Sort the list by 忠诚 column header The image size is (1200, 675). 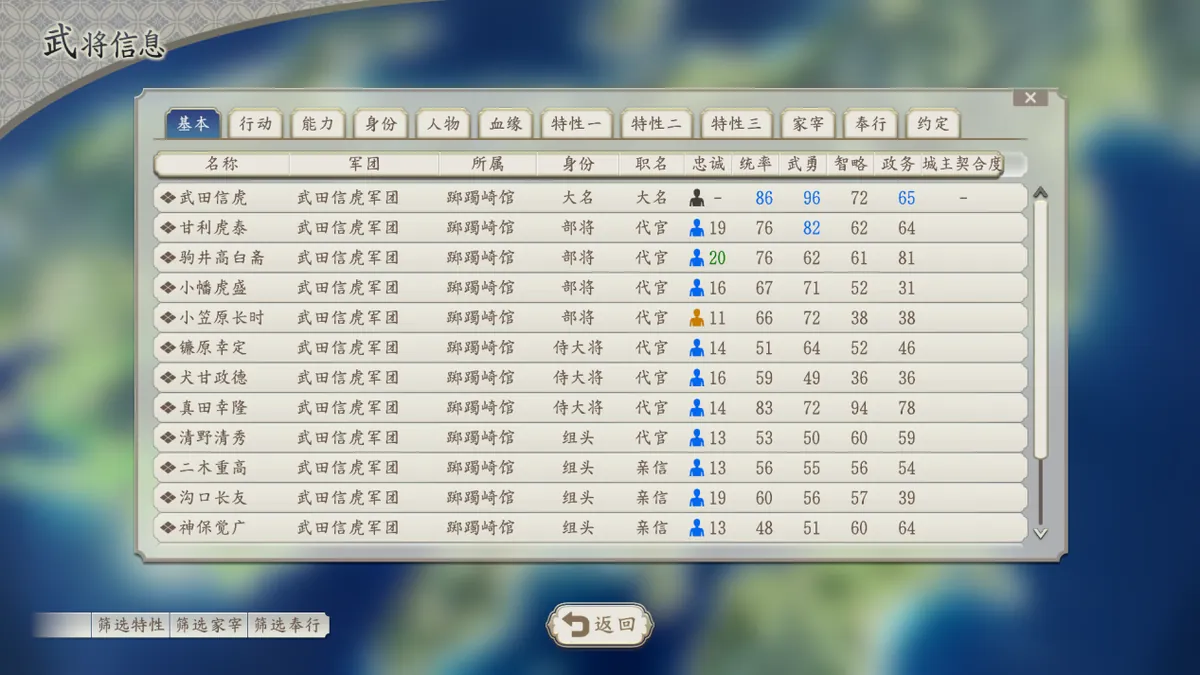coord(708,164)
